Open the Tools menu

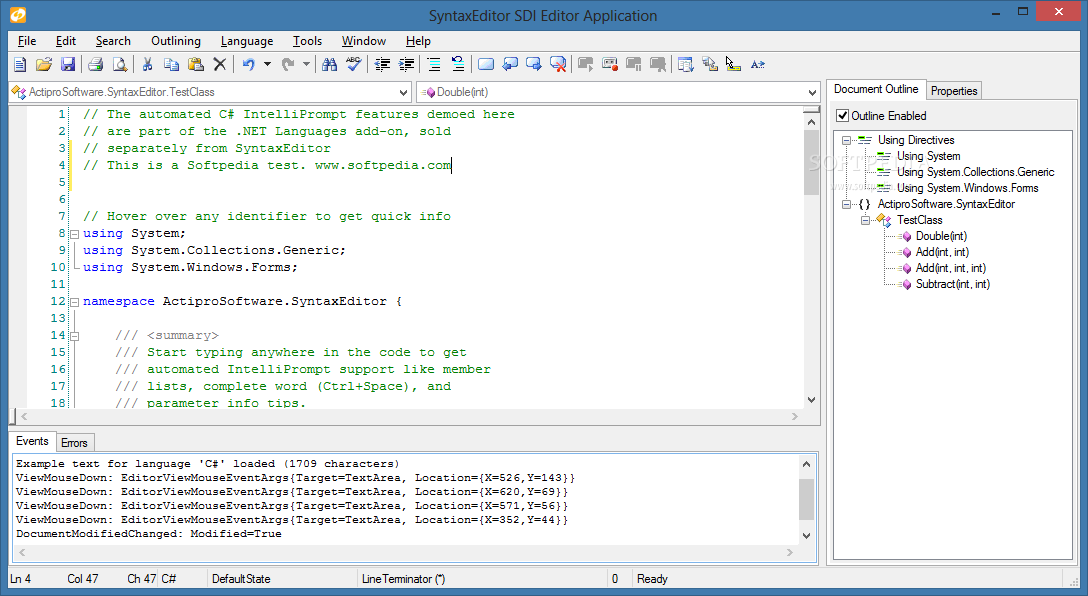[307, 41]
